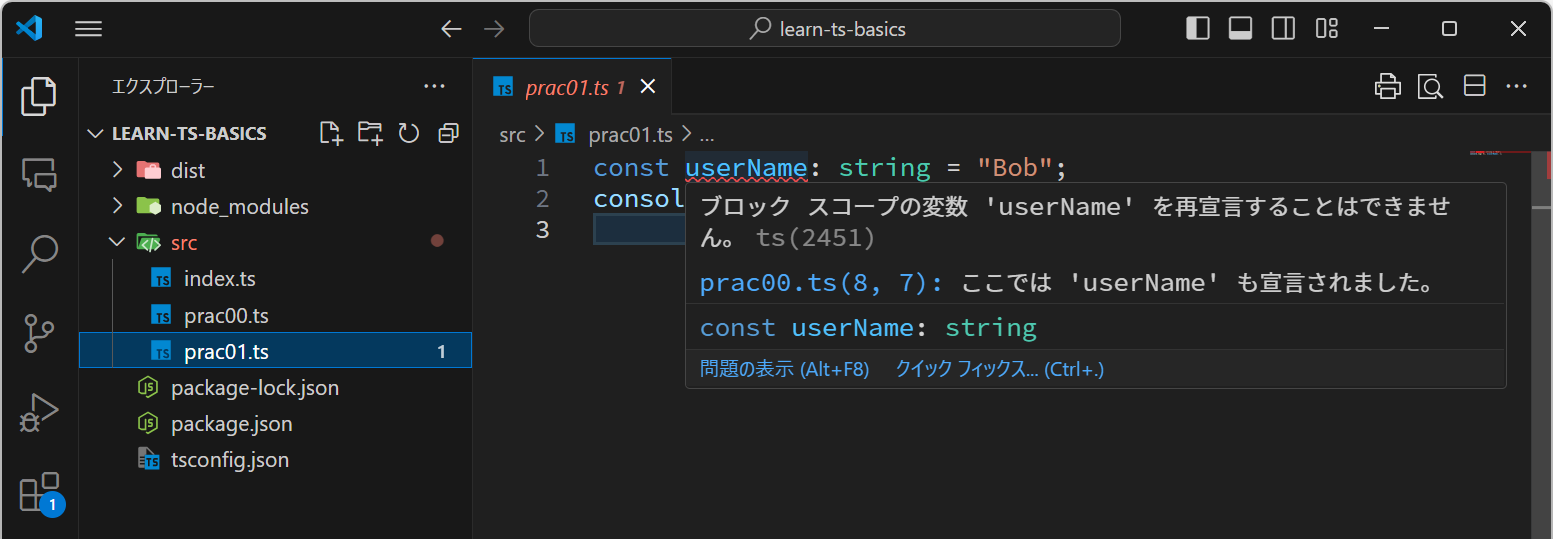
Task: Expand the node_modules folder
Action: pos(239,207)
